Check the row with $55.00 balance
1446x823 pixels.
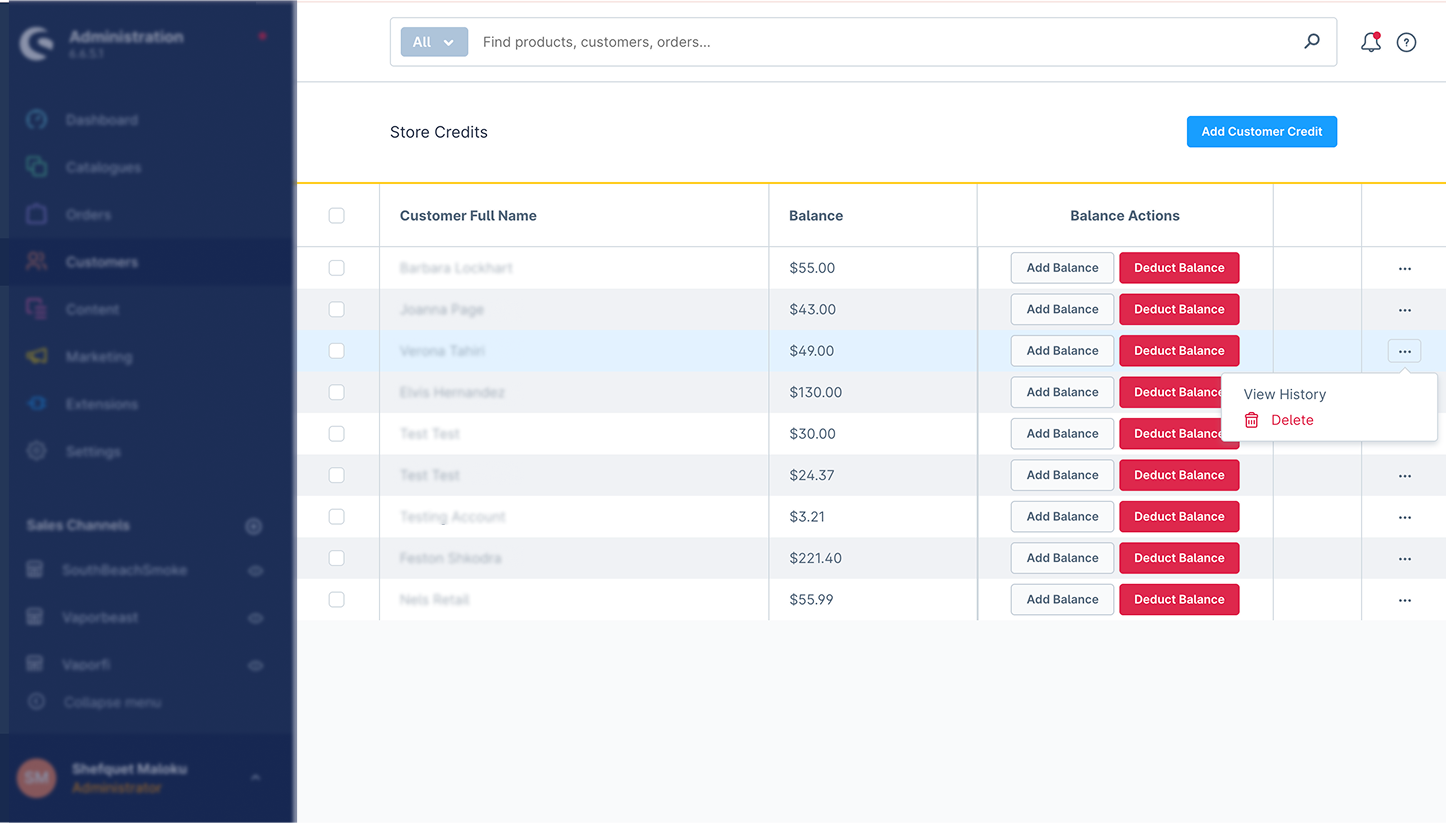coord(337,268)
